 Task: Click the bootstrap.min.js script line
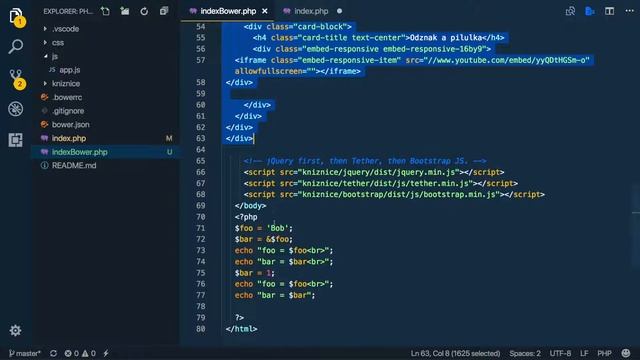tap(394, 194)
